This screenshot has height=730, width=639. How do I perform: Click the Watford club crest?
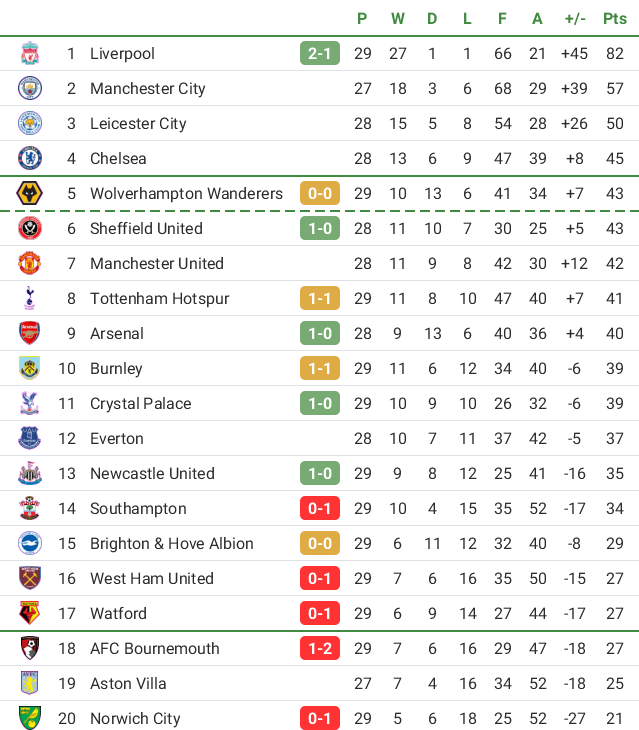click(x=30, y=614)
